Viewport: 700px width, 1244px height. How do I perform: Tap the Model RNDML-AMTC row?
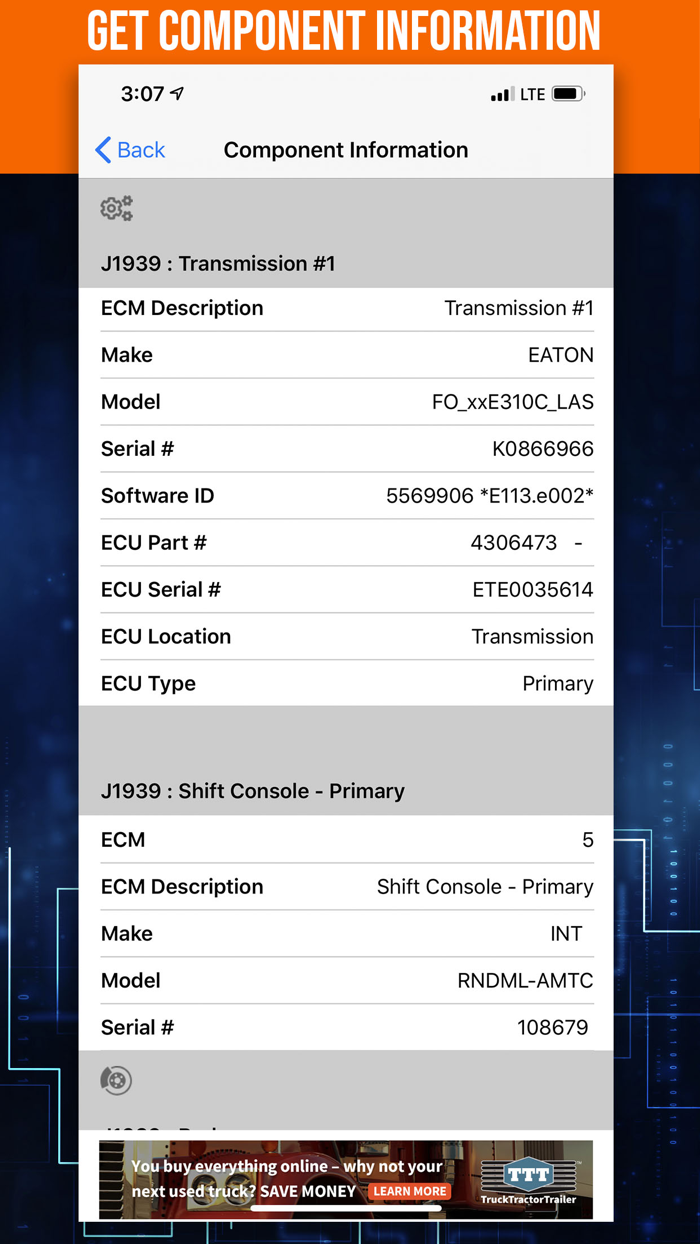click(x=346, y=980)
